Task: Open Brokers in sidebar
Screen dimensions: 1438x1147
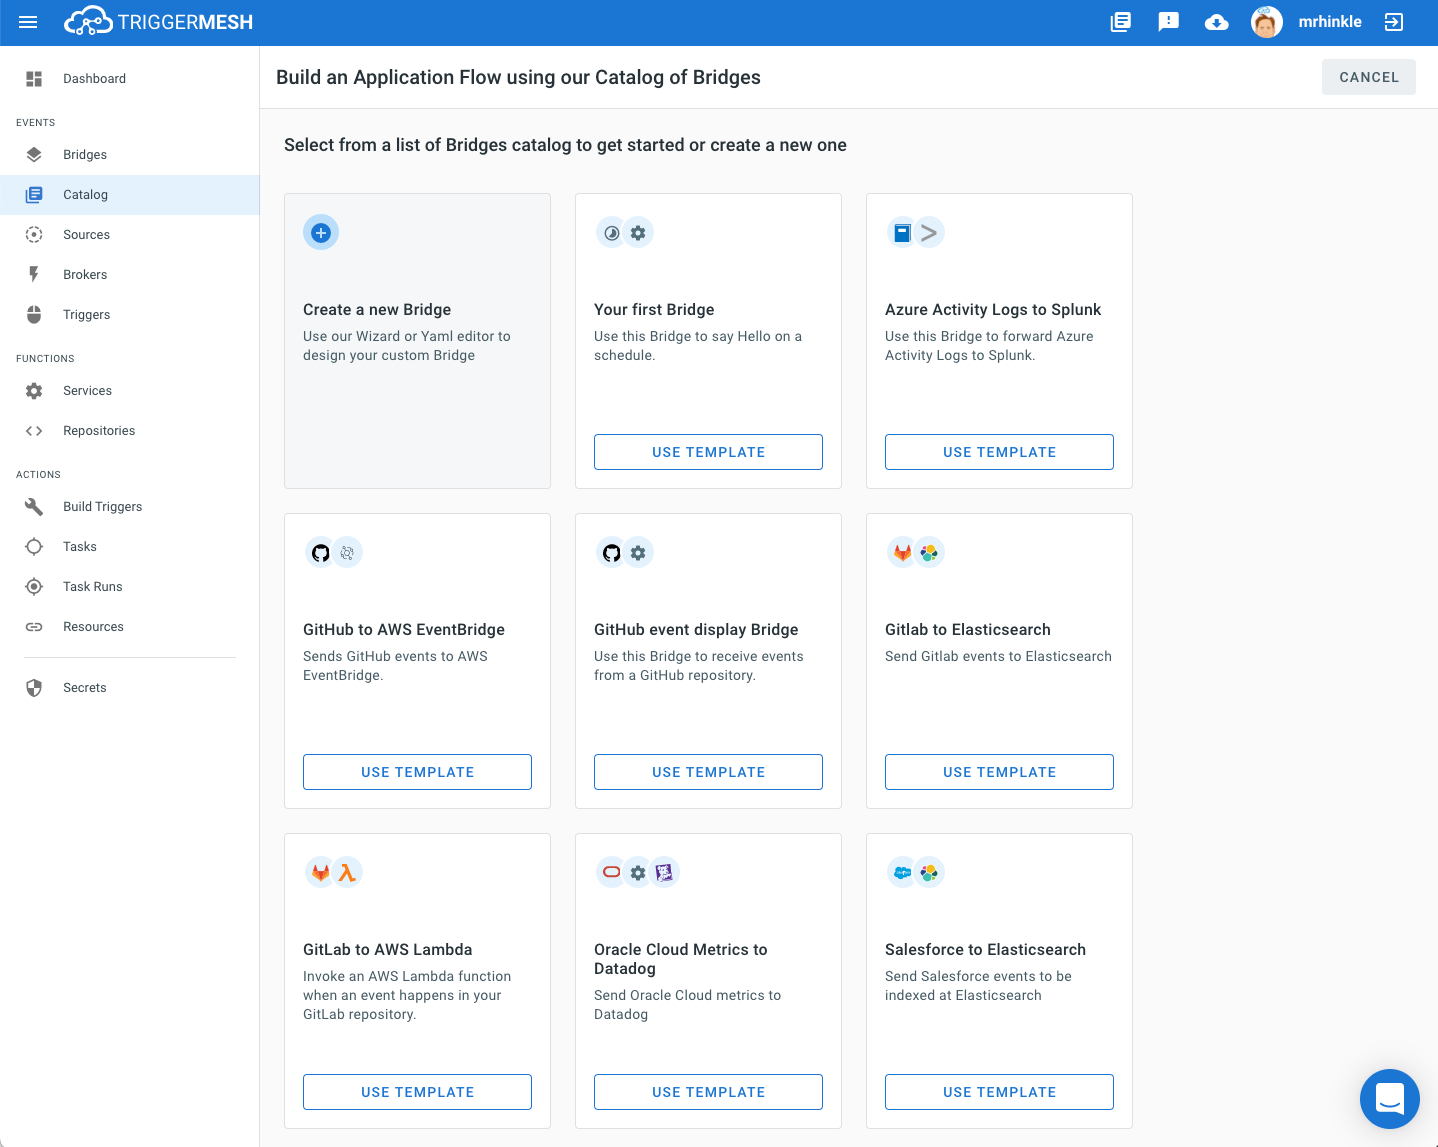Action: 130,275
